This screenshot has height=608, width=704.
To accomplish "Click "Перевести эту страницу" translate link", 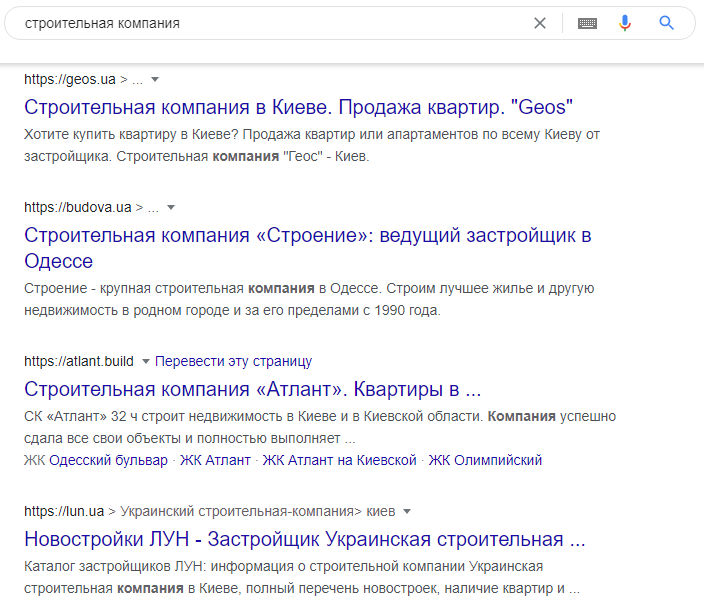I will [233, 361].
